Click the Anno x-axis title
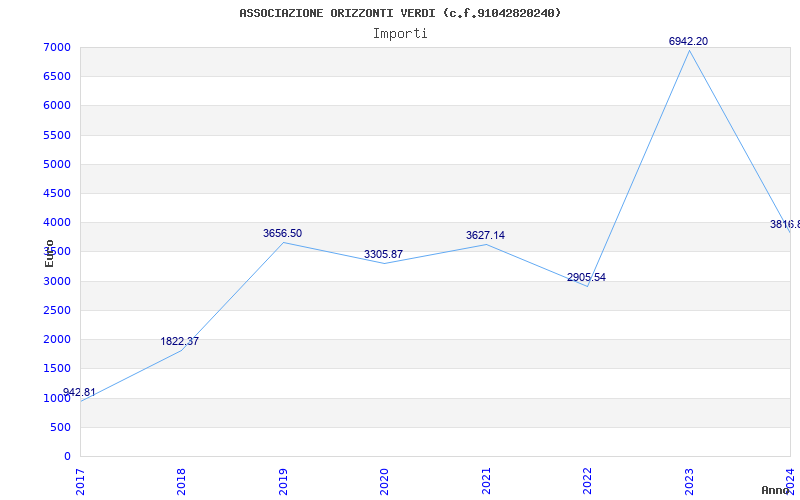Viewport: 800px width, 500px height. pyautogui.click(x=776, y=490)
